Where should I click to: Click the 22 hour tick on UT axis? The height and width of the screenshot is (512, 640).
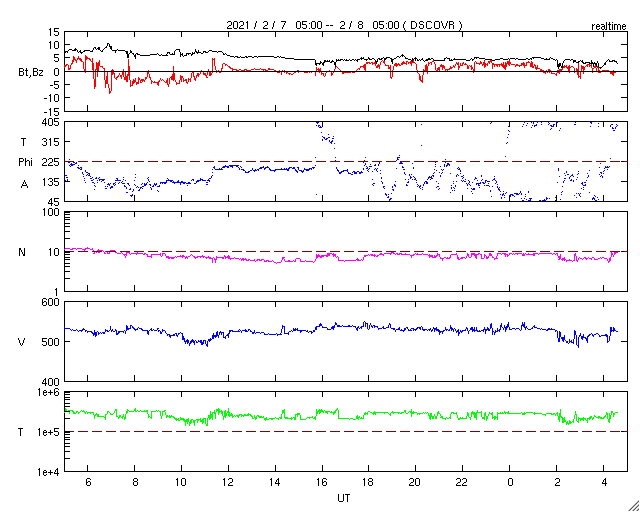[462, 482]
